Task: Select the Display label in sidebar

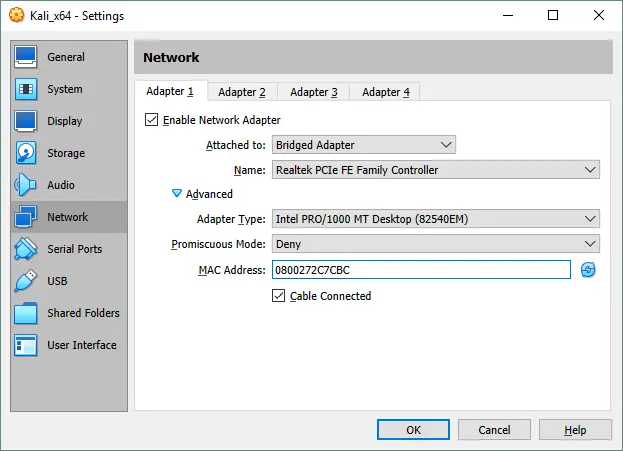Action: pos(65,121)
